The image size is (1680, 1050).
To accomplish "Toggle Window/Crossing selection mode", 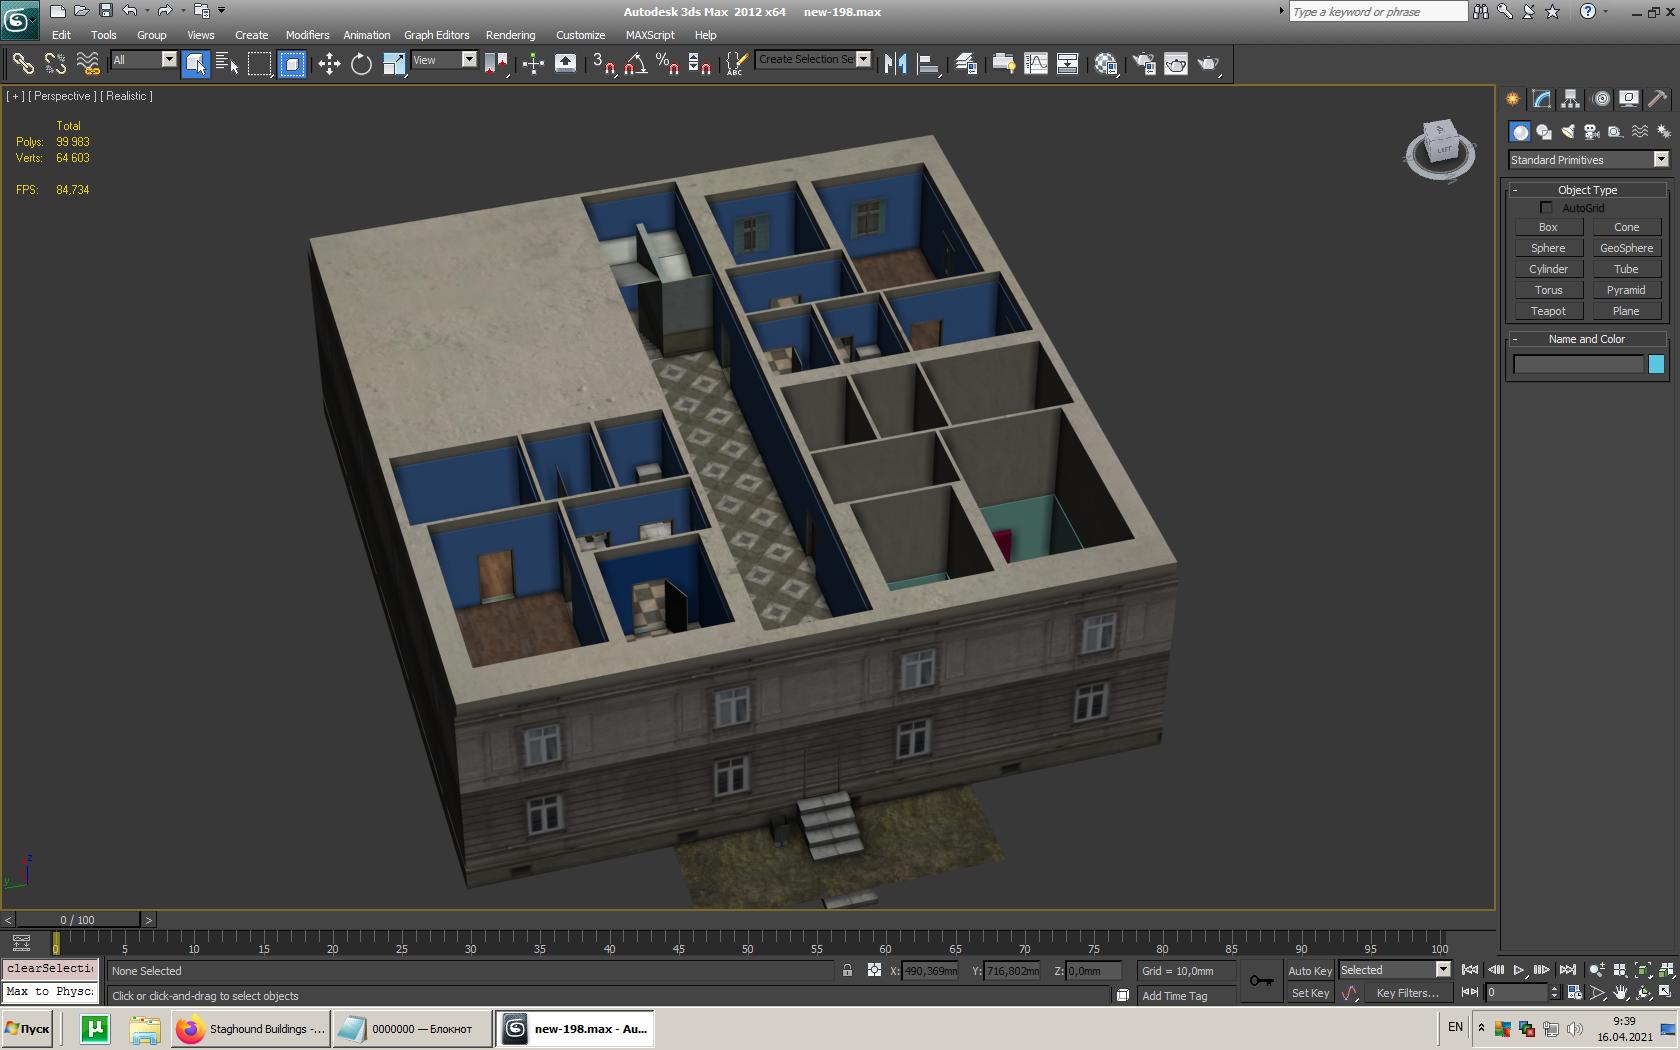I will click(x=292, y=64).
